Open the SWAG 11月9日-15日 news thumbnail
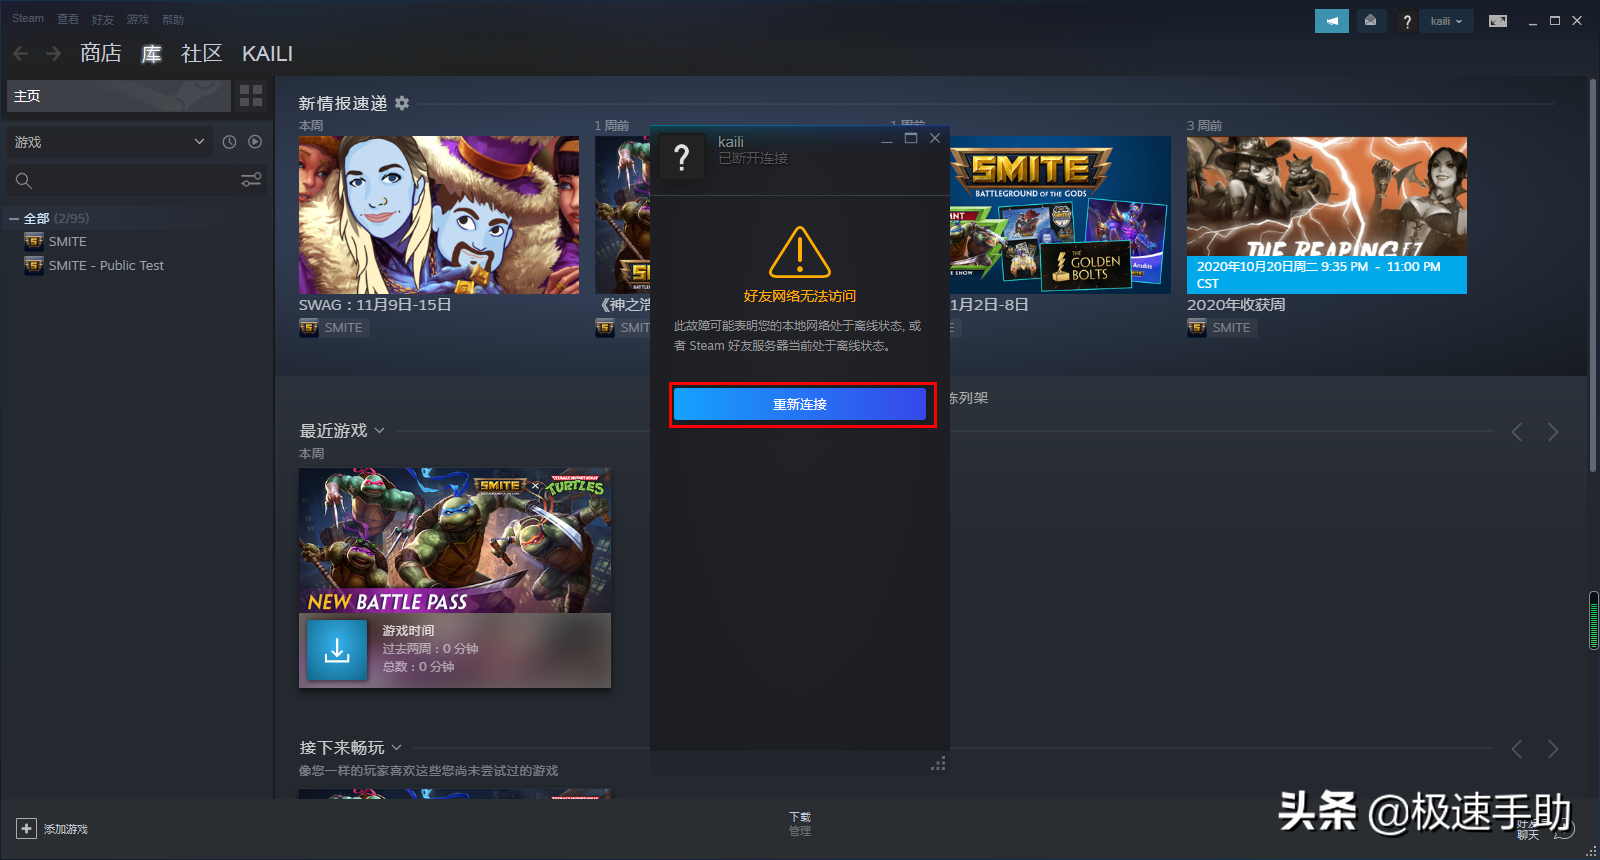1600x860 pixels. tap(439, 214)
